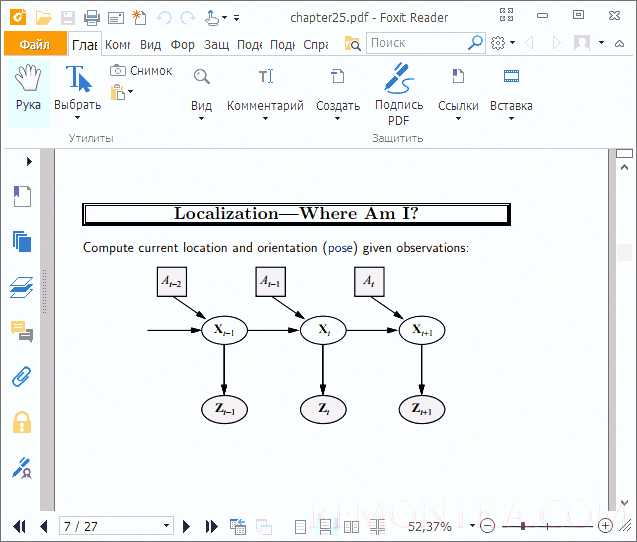
Task: Click the Redo arrow icon
Action: [x=188, y=18]
